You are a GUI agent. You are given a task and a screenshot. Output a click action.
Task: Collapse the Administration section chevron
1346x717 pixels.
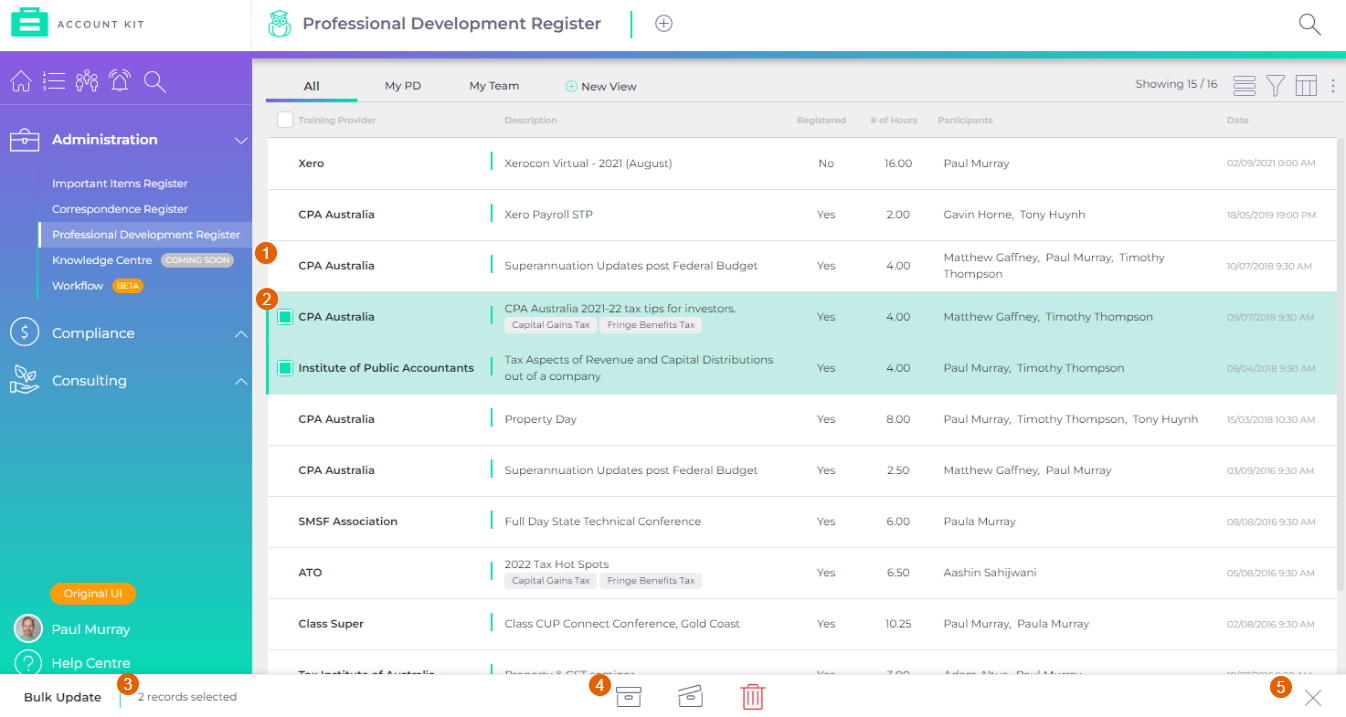tap(241, 141)
